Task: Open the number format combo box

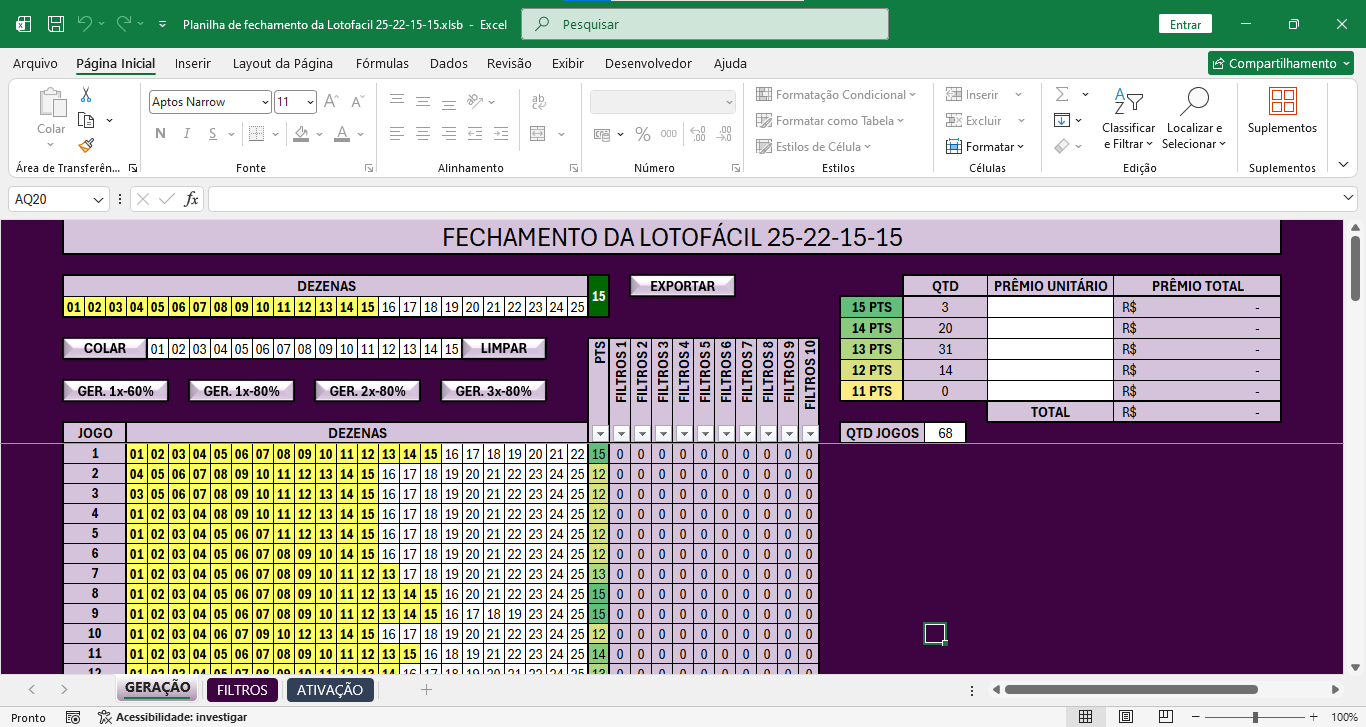Action: point(663,102)
